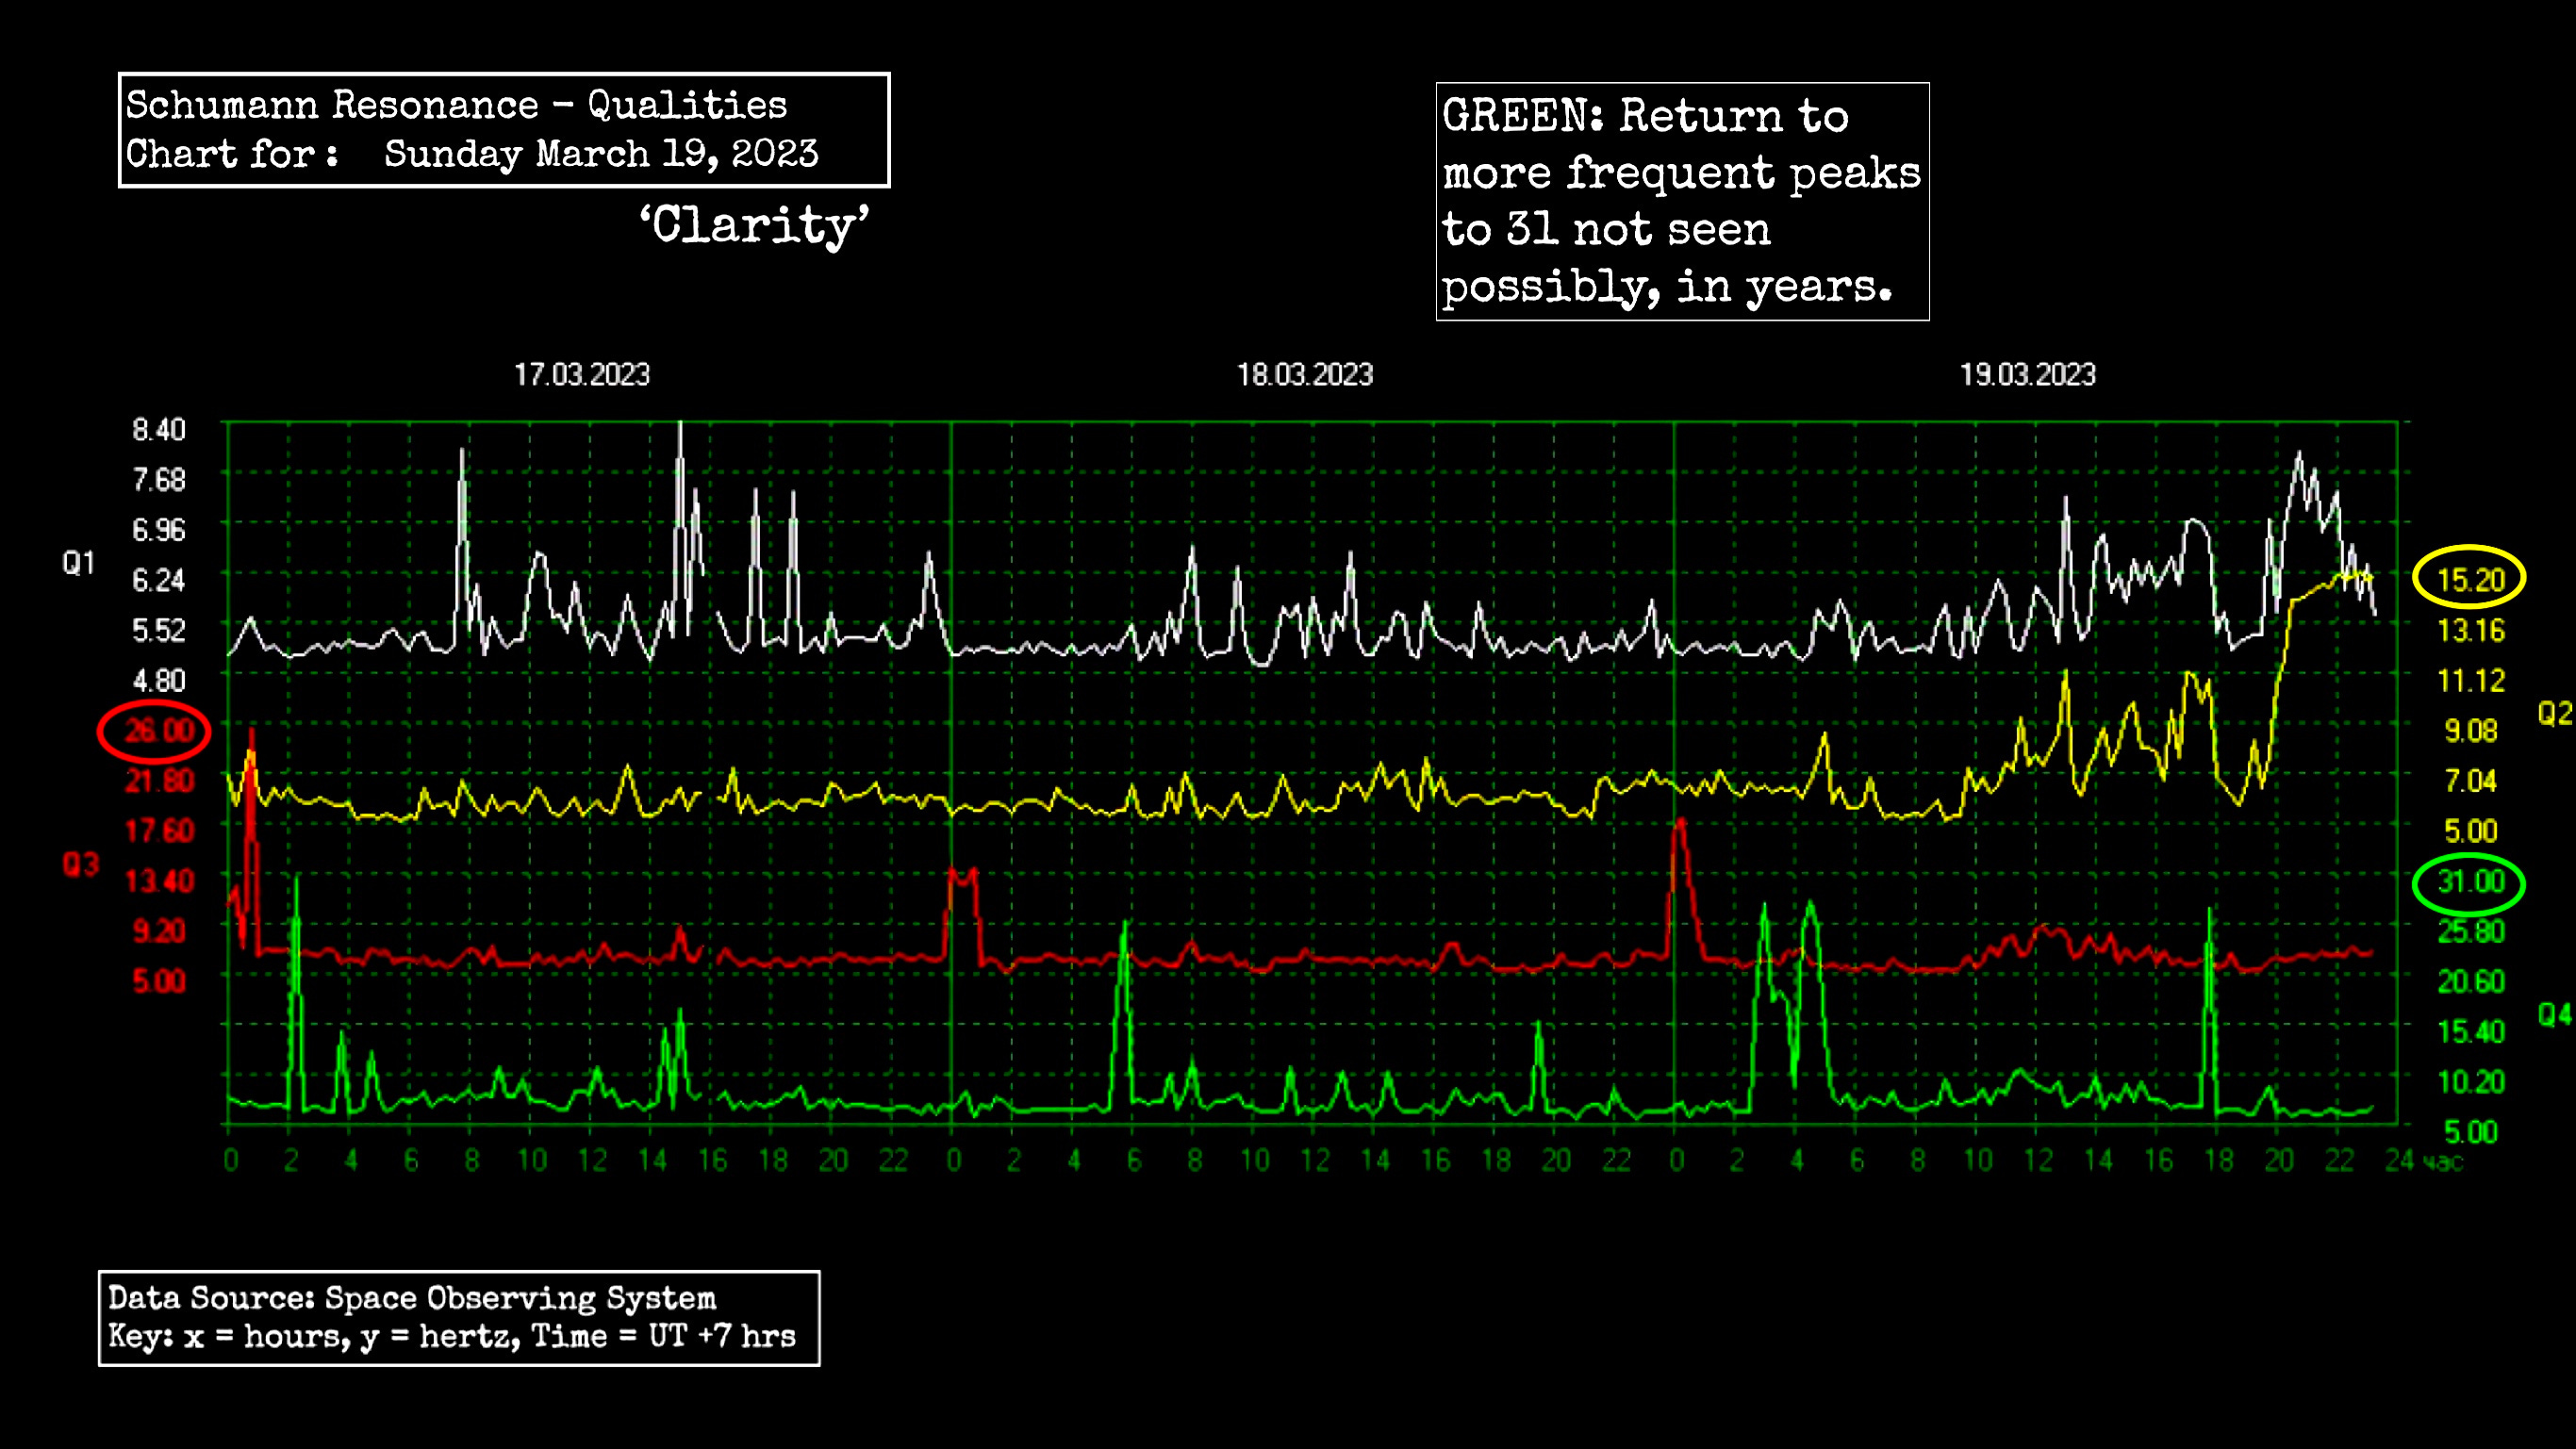Click the white 6.24 axis value
The height and width of the screenshot is (1449, 2576).
[x=159, y=580]
